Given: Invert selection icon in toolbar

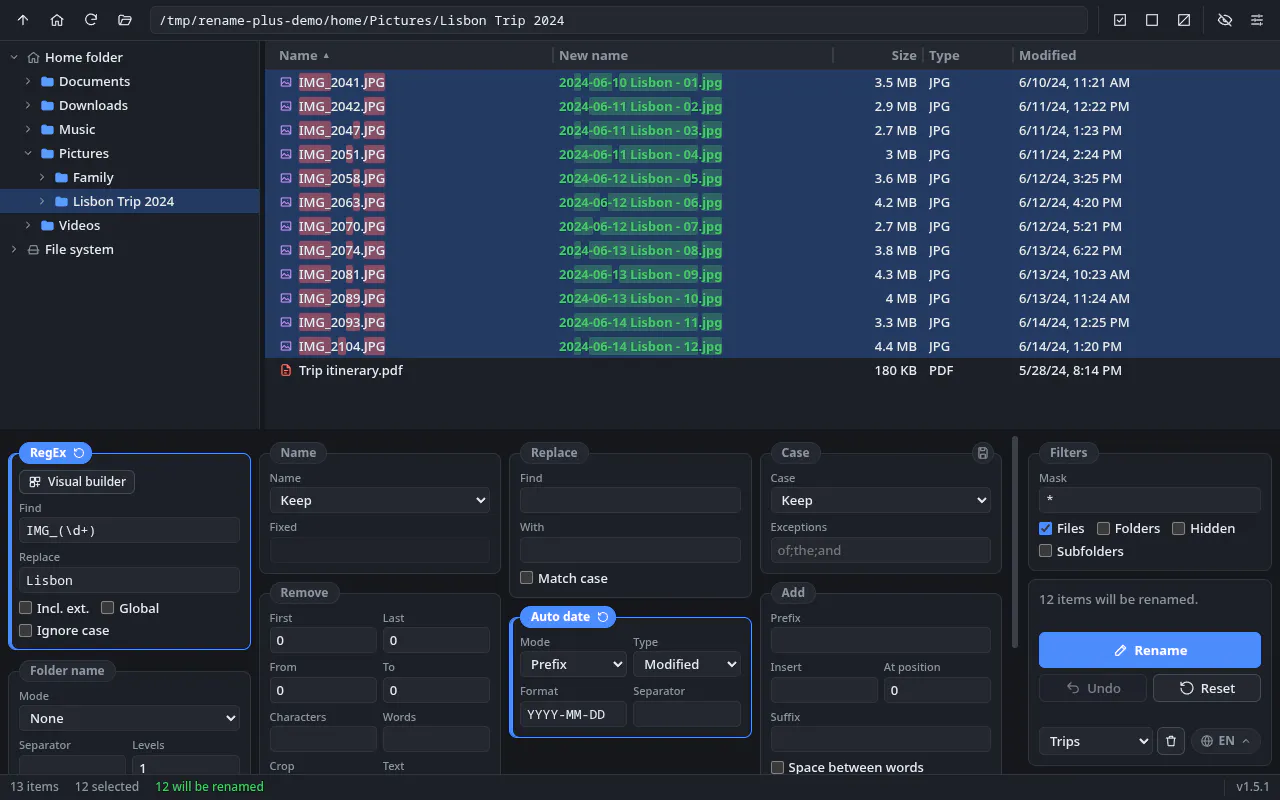Looking at the screenshot, I should 1184,20.
